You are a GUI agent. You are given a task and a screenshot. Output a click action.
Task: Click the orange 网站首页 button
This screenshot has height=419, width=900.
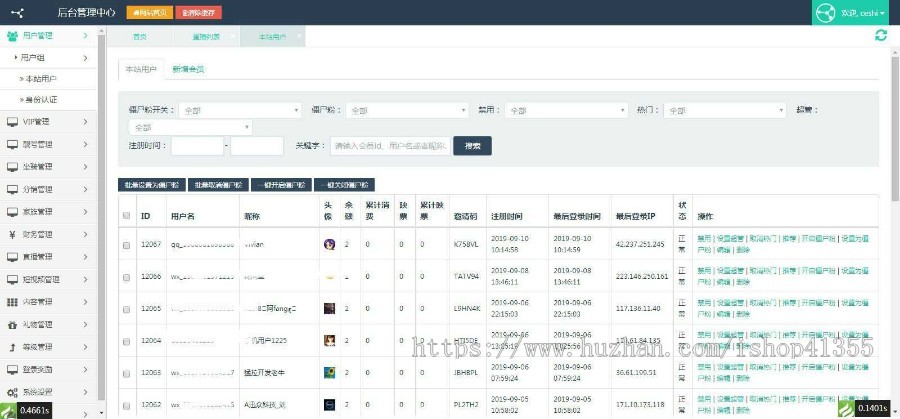click(x=149, y=13)
